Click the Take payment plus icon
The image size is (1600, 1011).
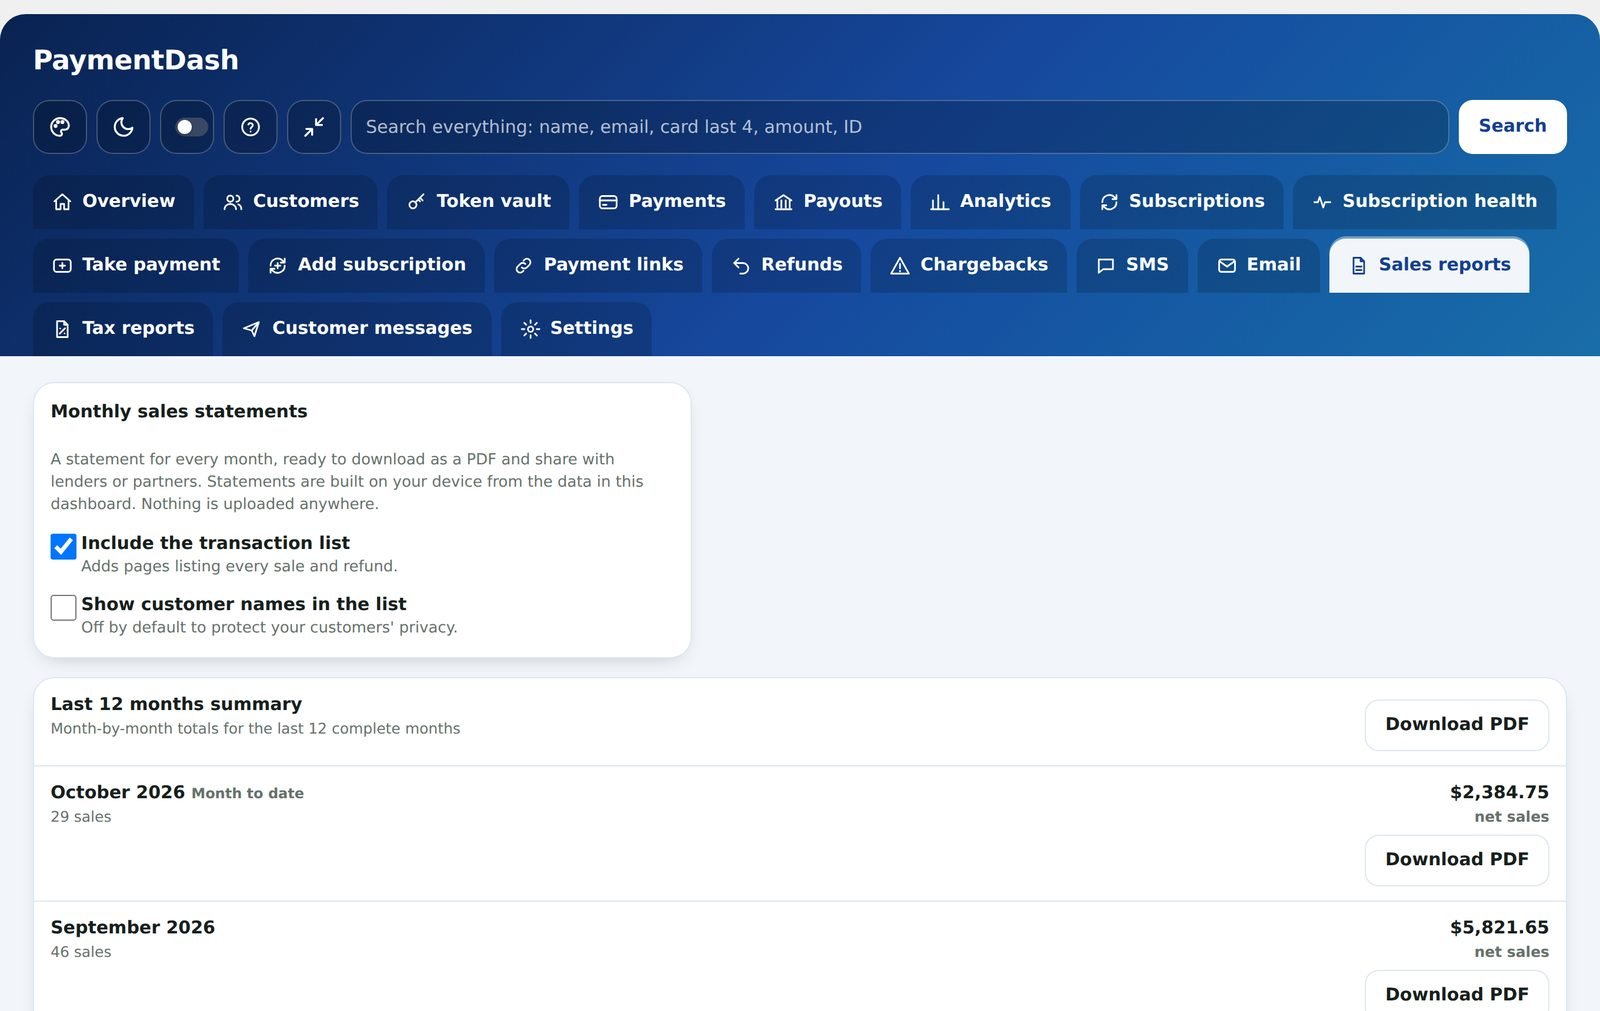(62, 266)
